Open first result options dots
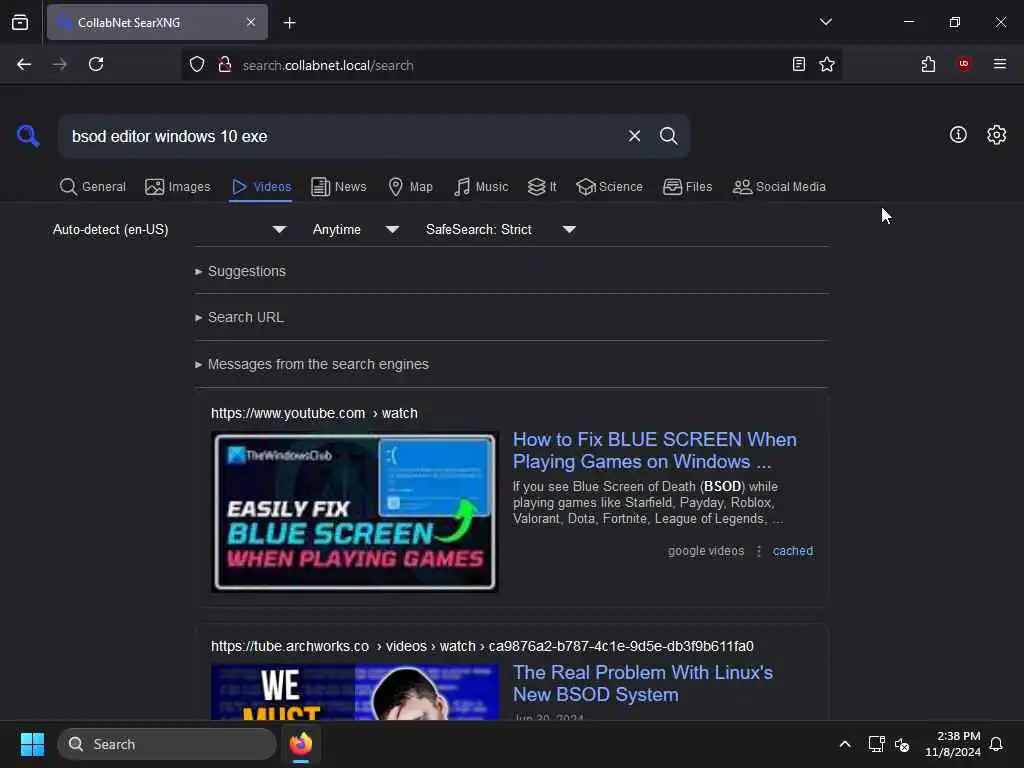1024x768 pixels. (758, 551)
